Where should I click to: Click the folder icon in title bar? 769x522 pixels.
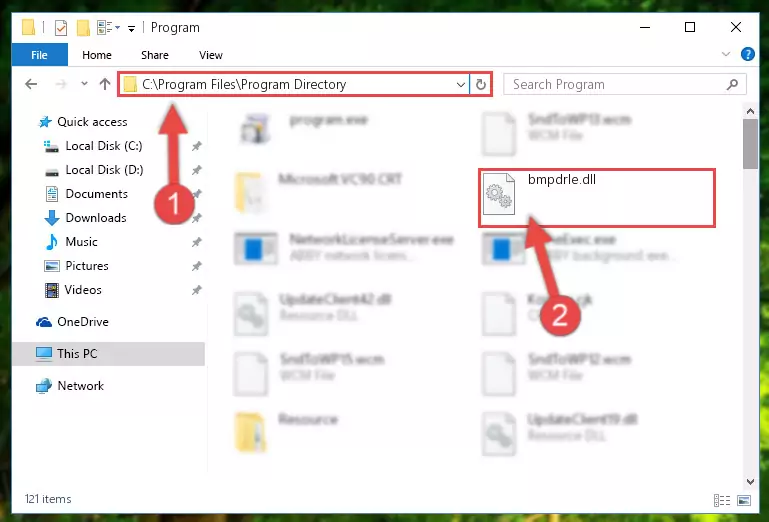point(28,27)
